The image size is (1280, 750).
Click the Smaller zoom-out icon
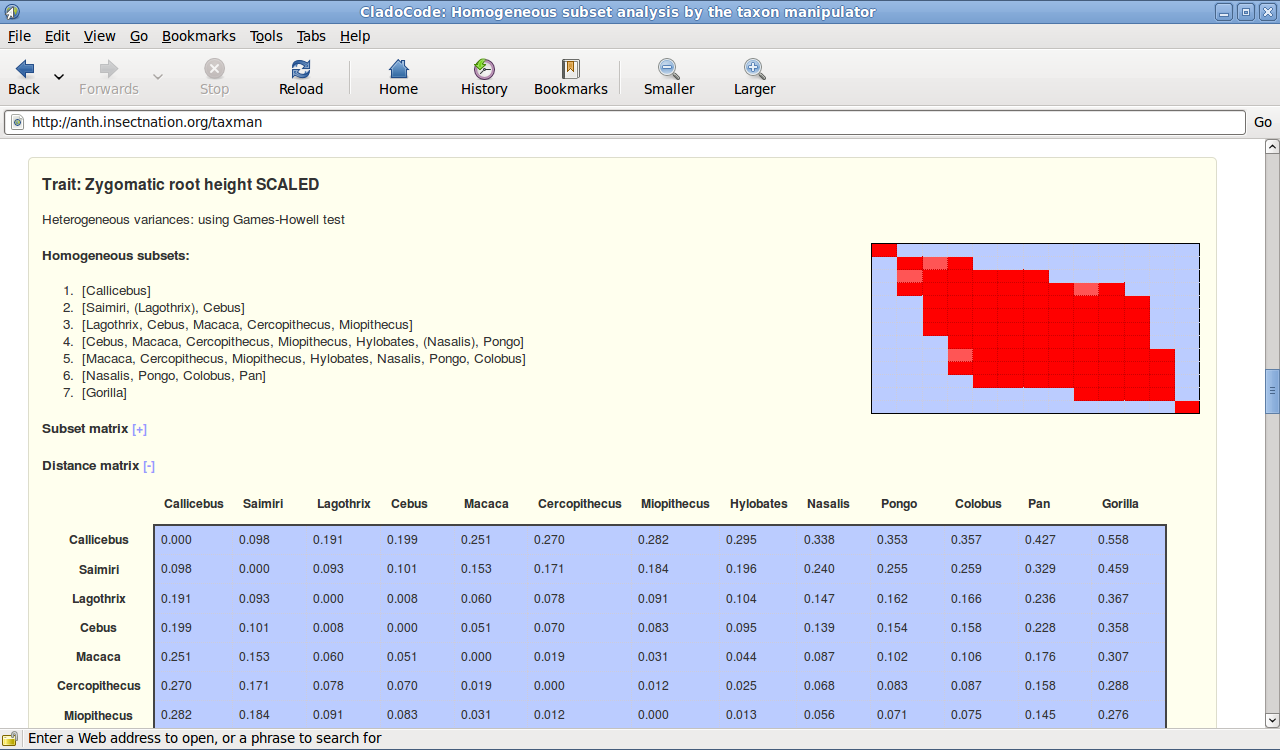click(x=669, y=69)
